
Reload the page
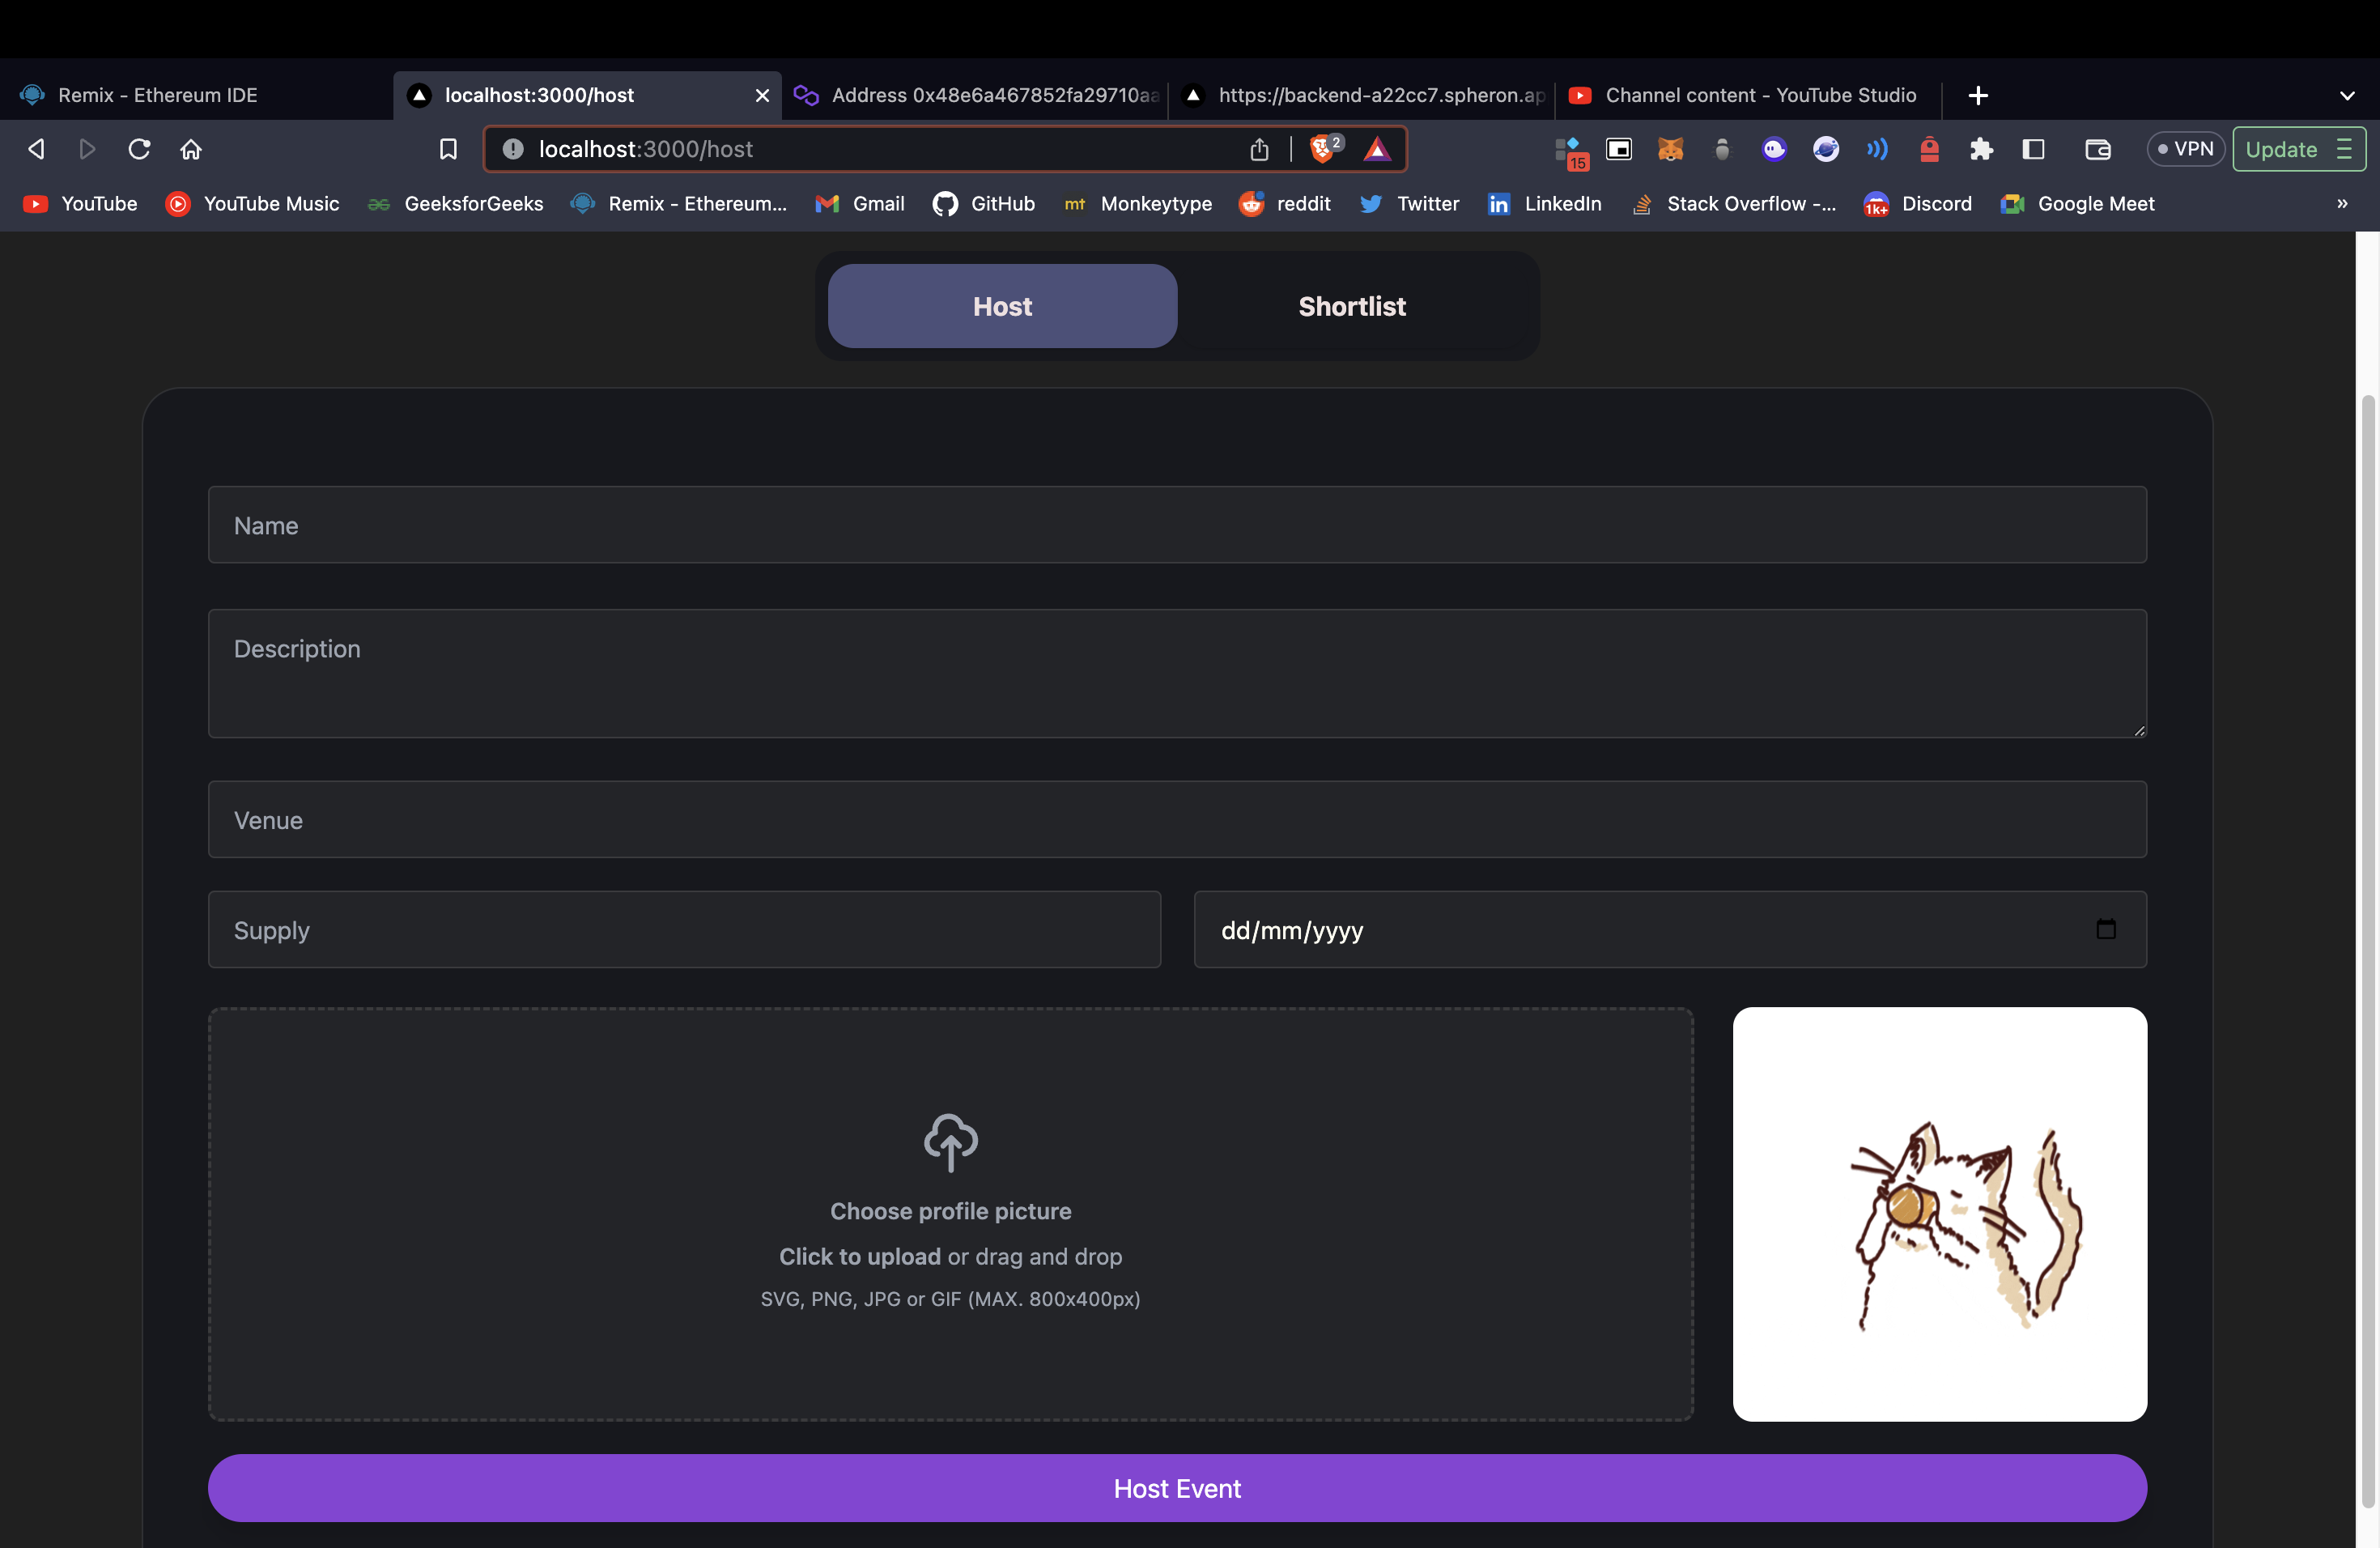pos(139,149)
